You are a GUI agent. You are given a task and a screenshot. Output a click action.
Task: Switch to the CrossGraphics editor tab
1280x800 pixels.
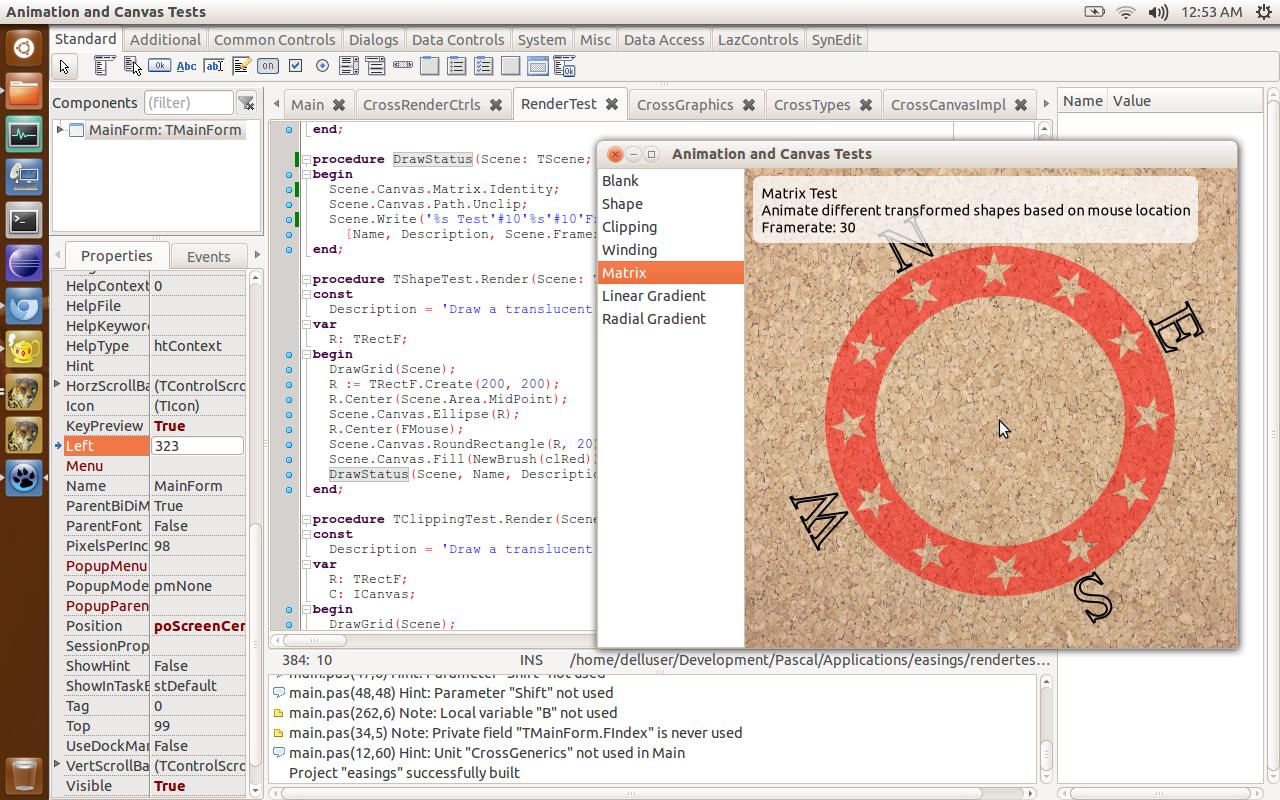tap(685, 105)
